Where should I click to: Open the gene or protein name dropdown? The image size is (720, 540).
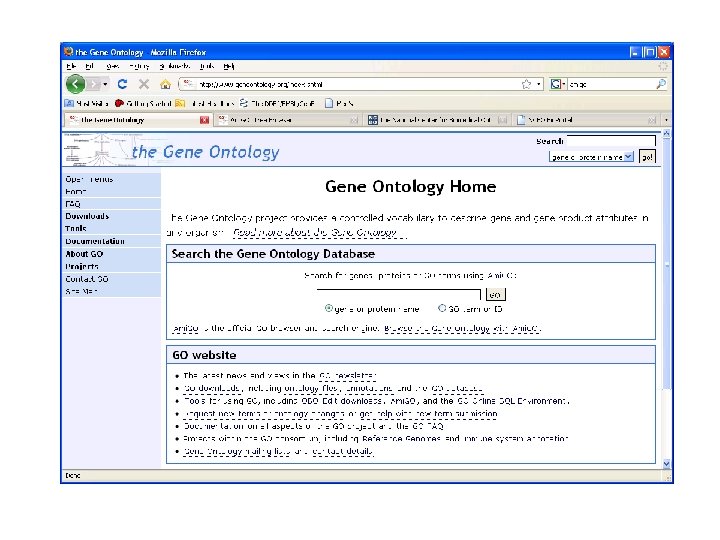pos(591,157)
